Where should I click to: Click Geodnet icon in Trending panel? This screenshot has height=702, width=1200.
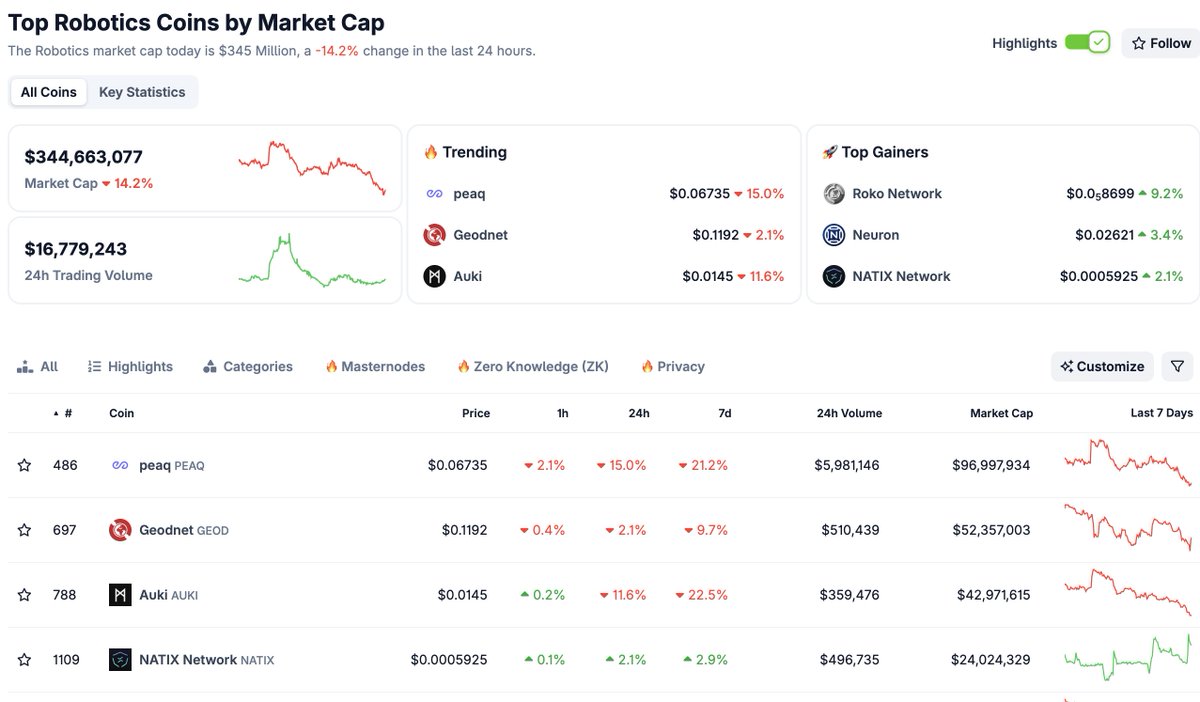[434, 235]
